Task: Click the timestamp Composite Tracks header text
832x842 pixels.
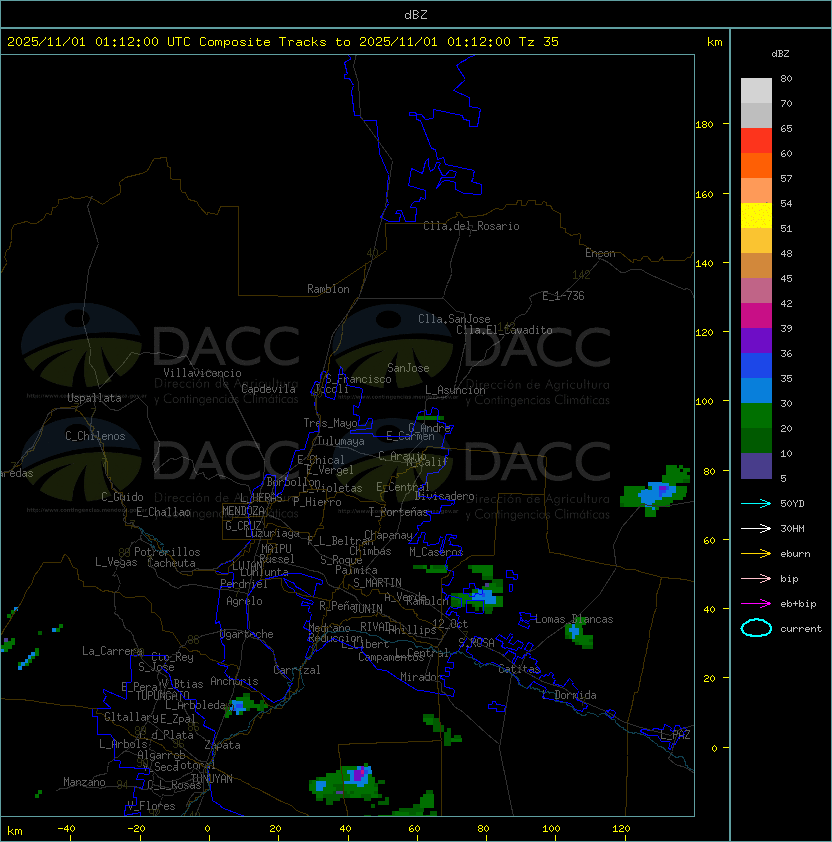Action: [283, 42]
